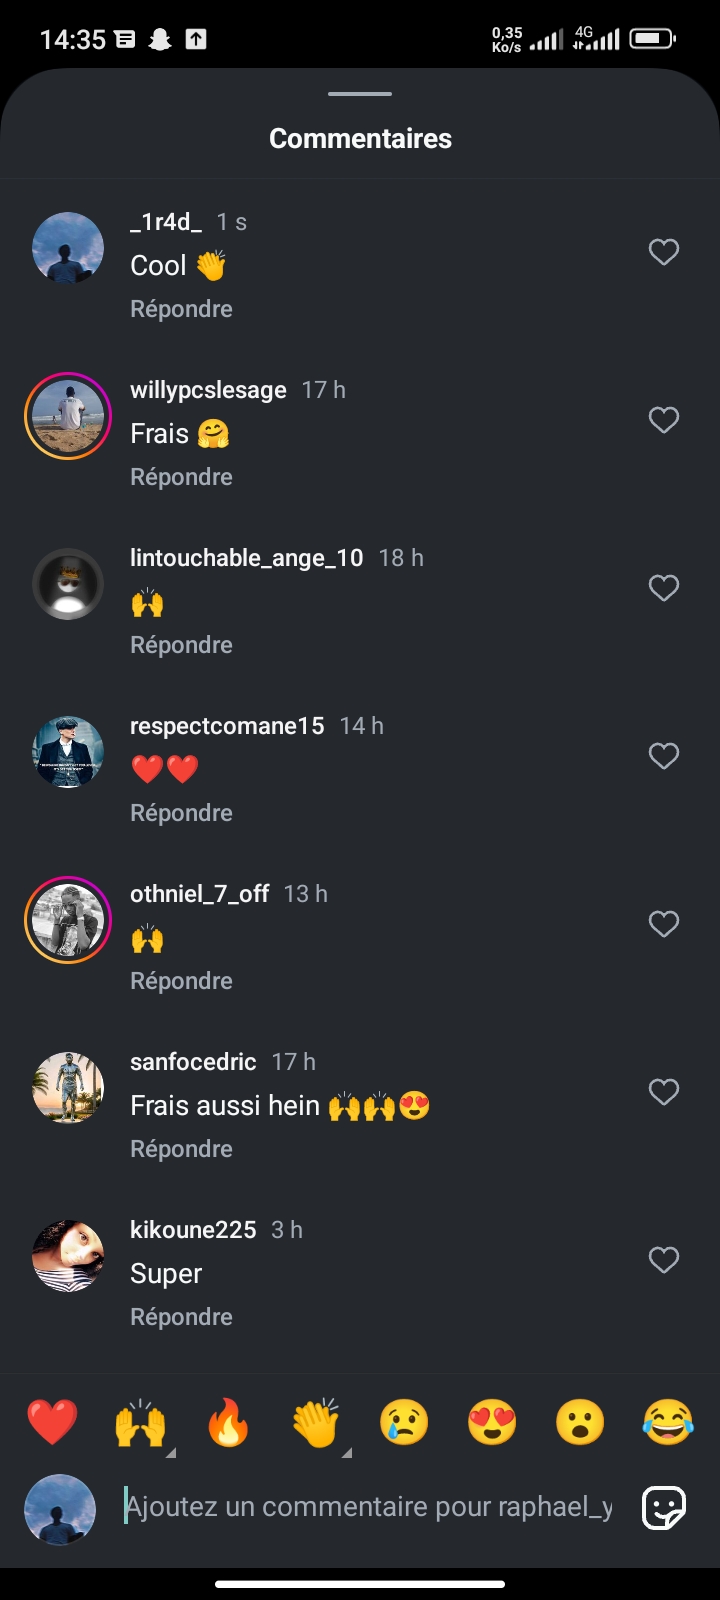Tap the surprised face emoji
This screenshot has height=1600, width=720.
coord(580,1422)
